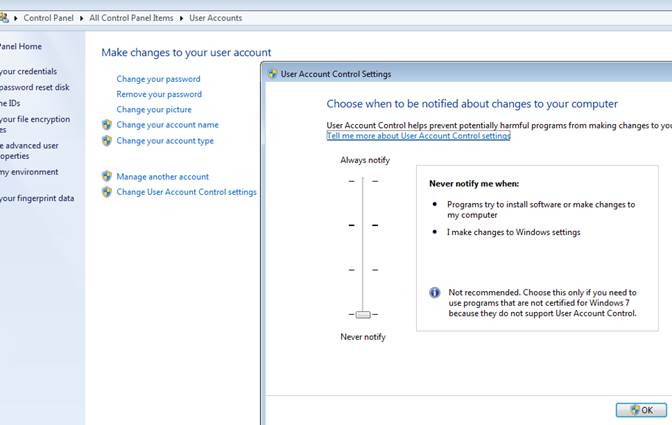
Task: Expand the arrow after All Control Panel Items
Action: (181, 18)
